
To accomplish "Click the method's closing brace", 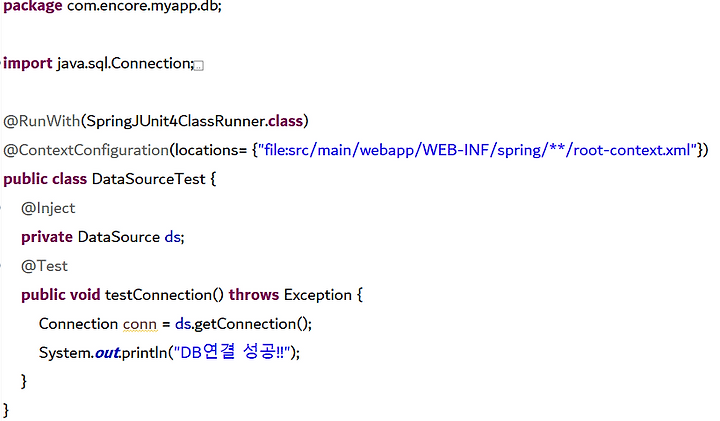I will (24, 382).
